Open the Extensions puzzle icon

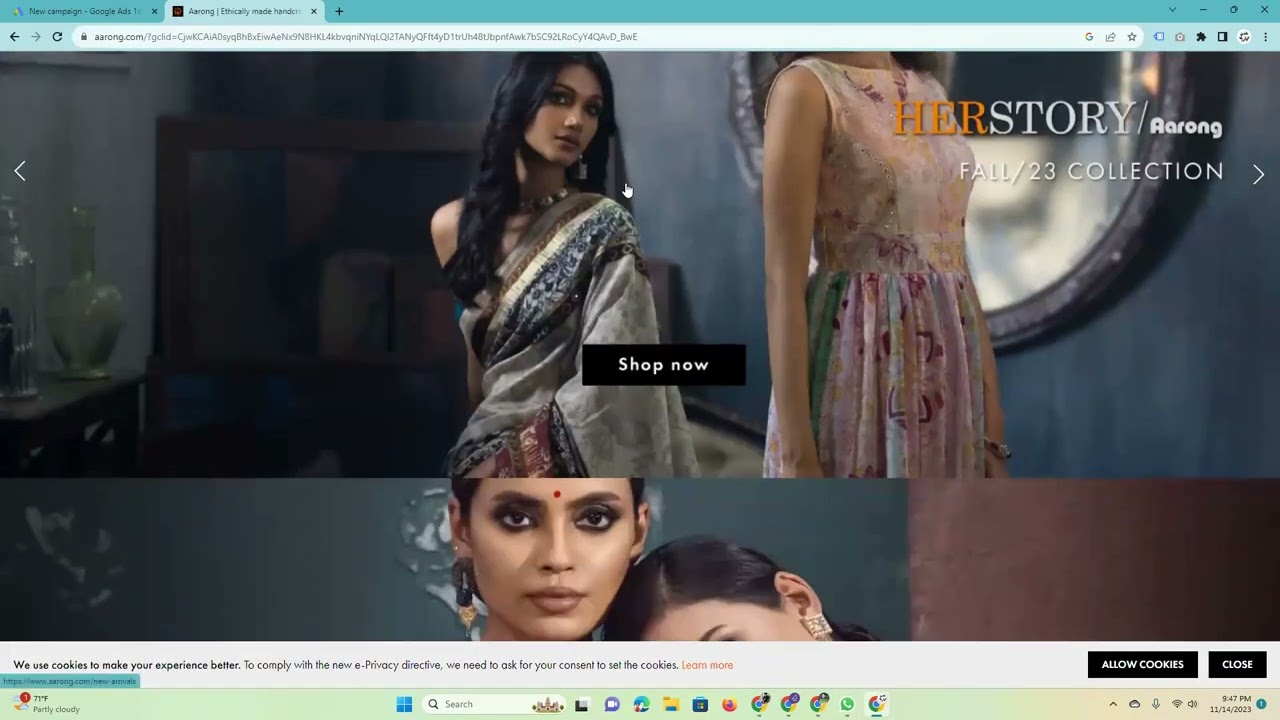coord(1201,37)
